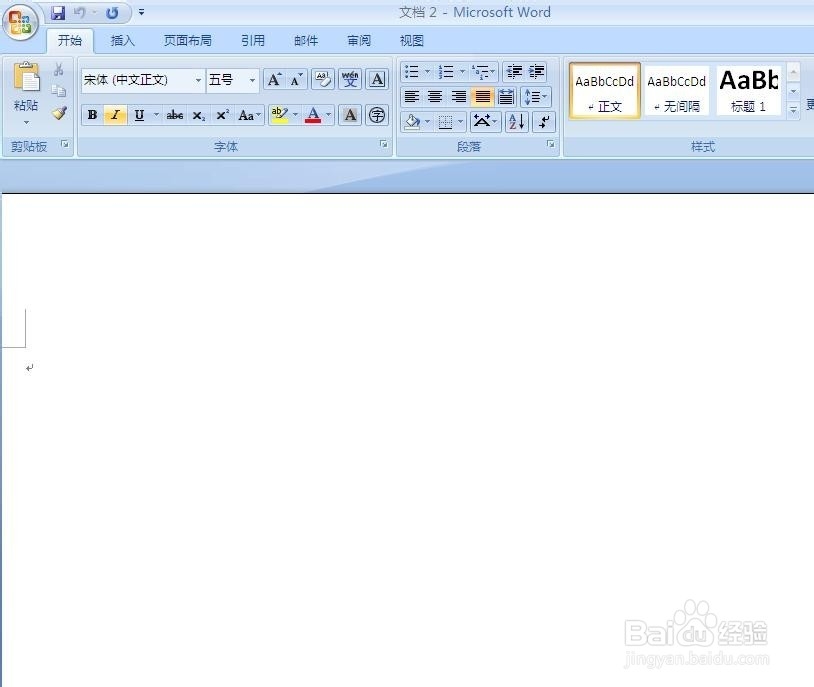This screenshot has height=687, width=814.
Task: Toggle italic formatting
Action: click(x=115, y=115)
